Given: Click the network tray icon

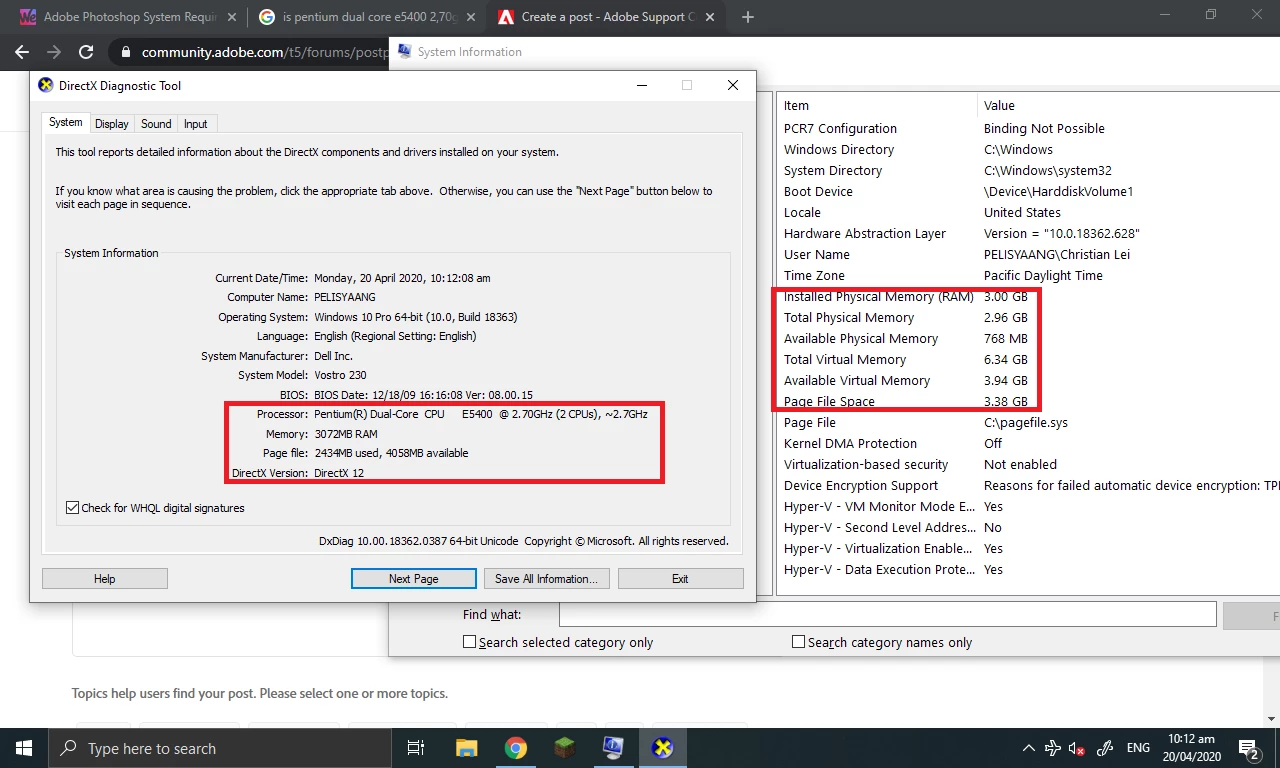Looking at the screenshot, I should click(1052, 748).
